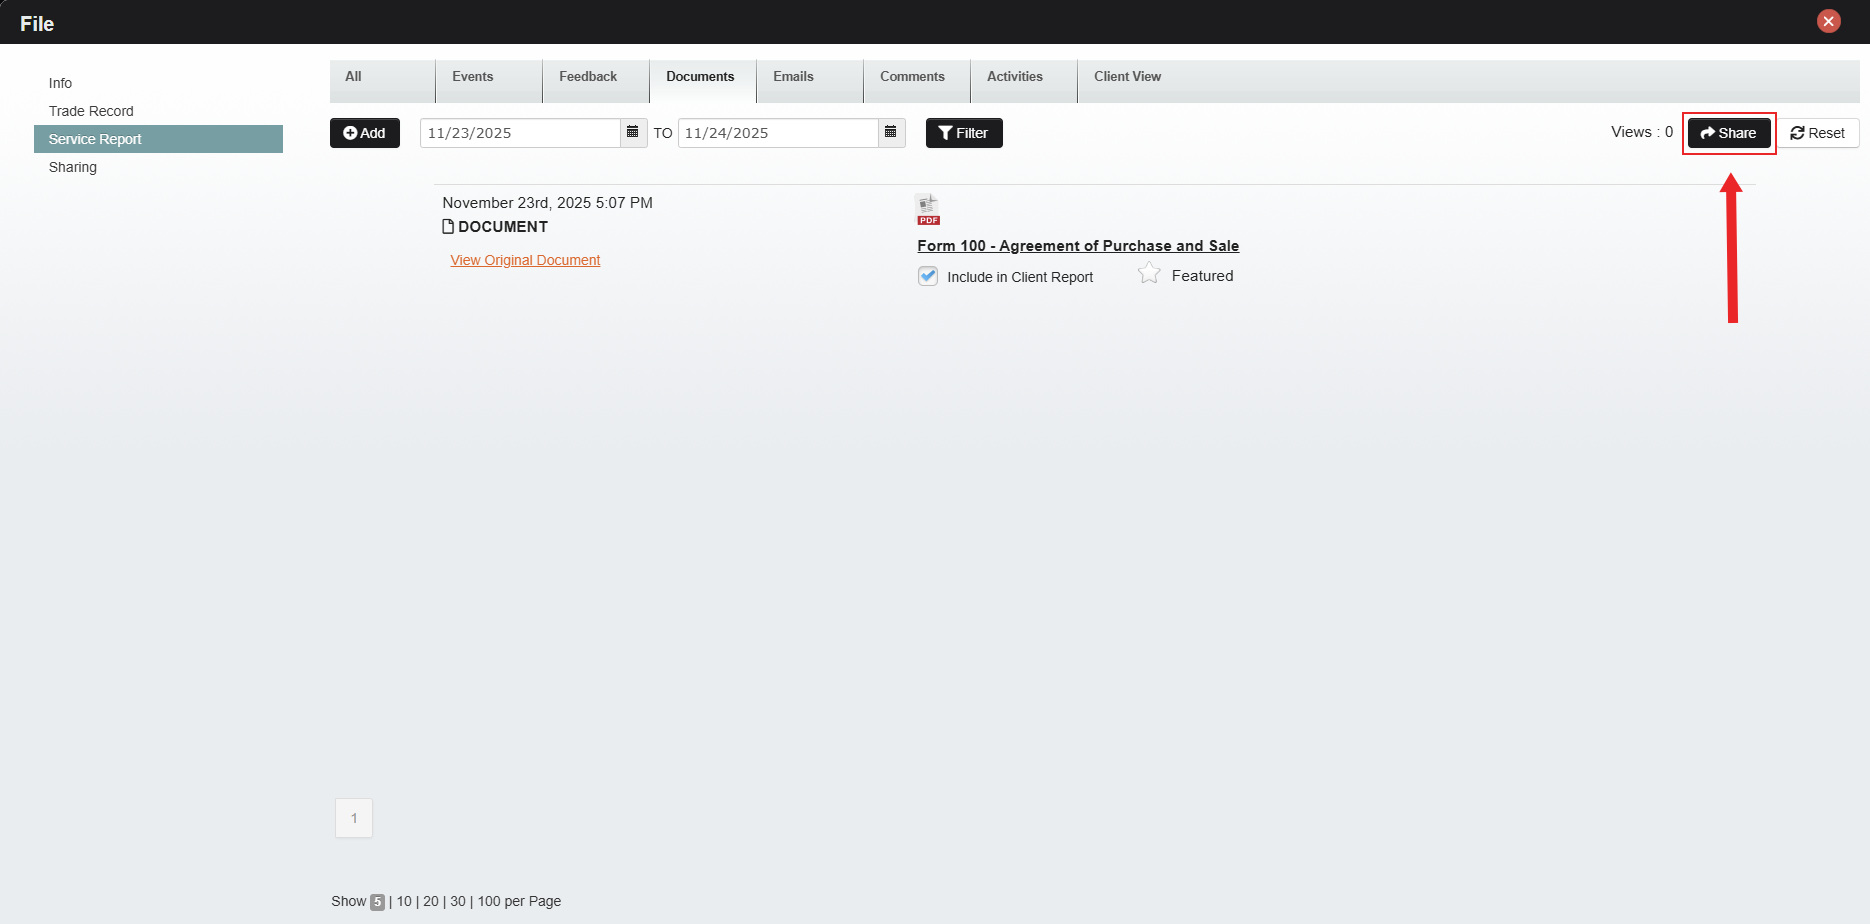Open the Client View tab
The width and height of the screenshot is (1870, 924).
pos(1127,77)
